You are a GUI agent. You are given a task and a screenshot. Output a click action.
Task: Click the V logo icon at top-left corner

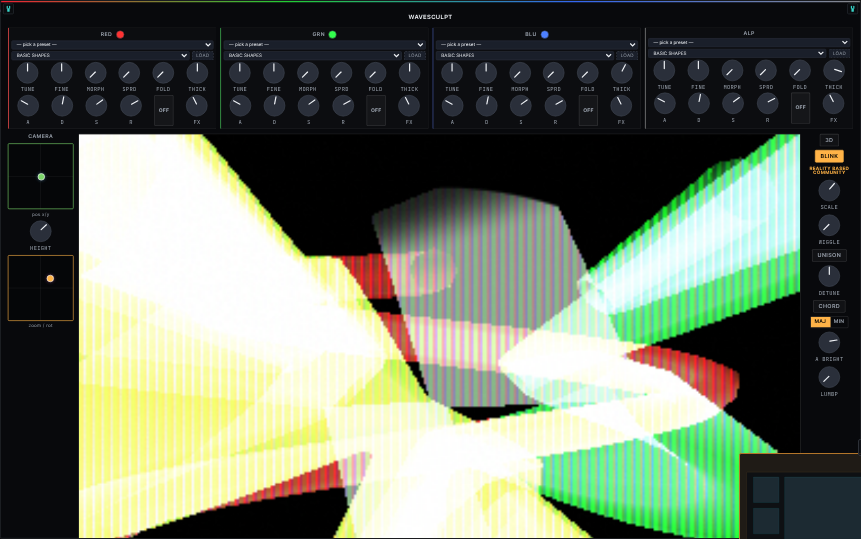pos(8,9)
